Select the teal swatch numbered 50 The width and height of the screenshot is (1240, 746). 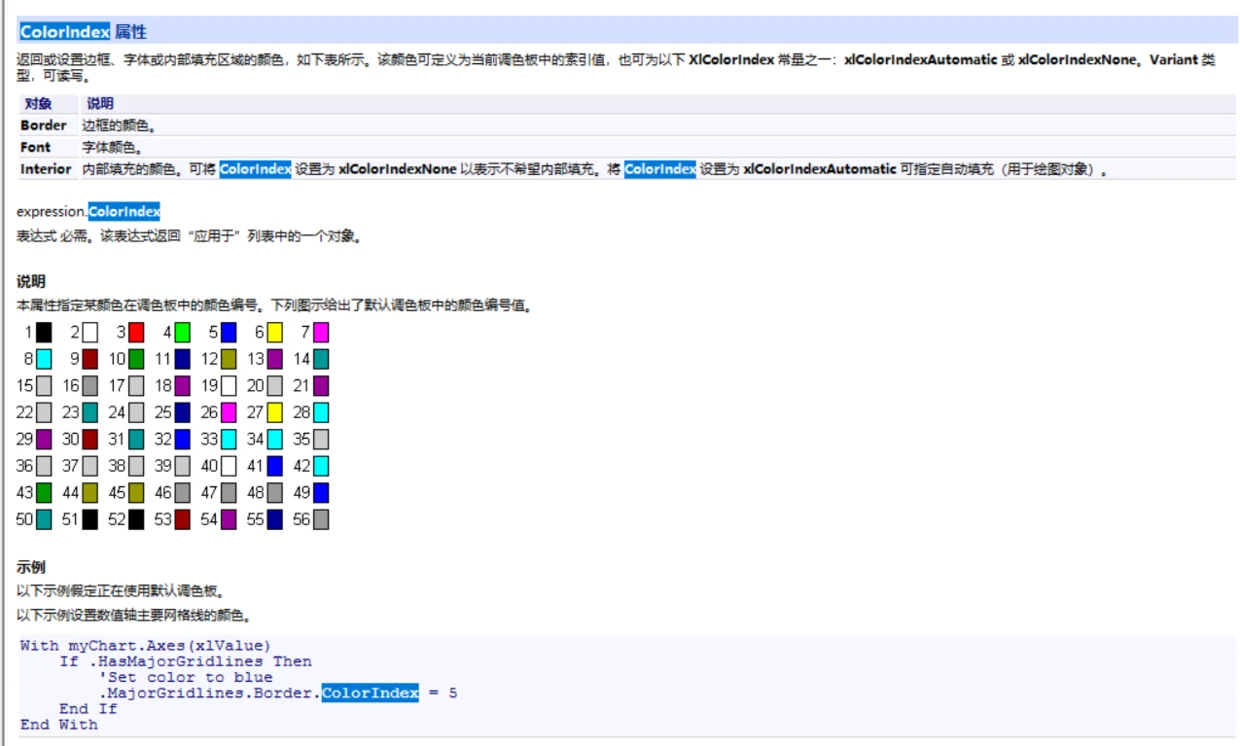click(44, 520)
